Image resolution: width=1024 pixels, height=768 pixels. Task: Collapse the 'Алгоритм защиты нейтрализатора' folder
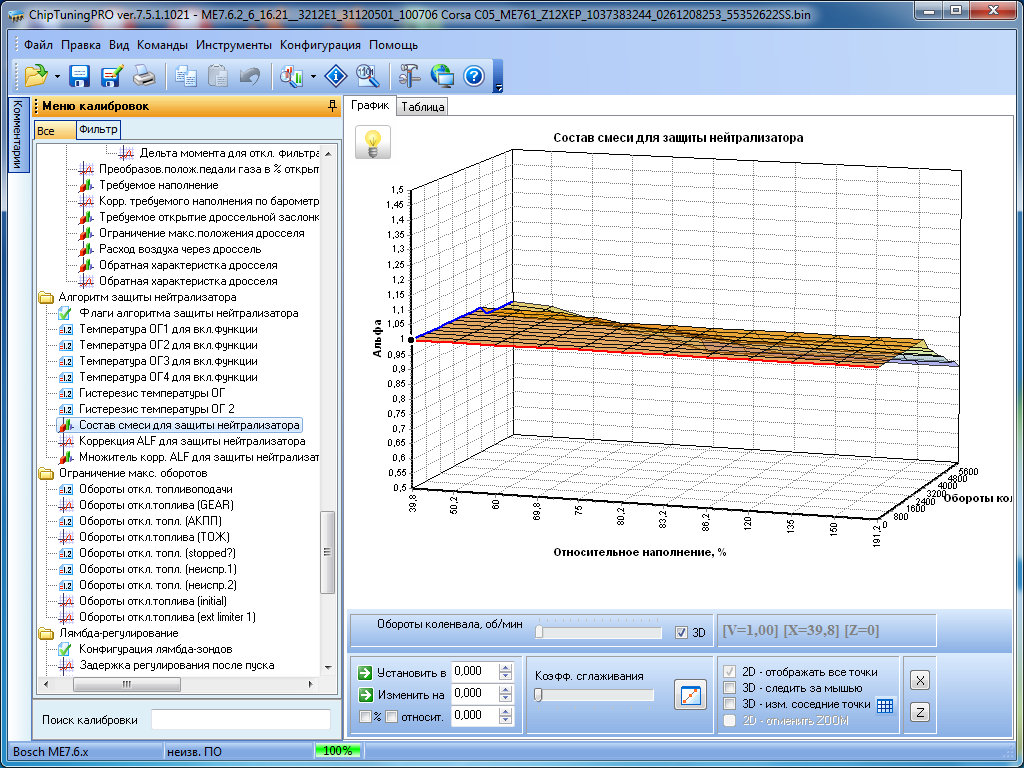(45, 297)
